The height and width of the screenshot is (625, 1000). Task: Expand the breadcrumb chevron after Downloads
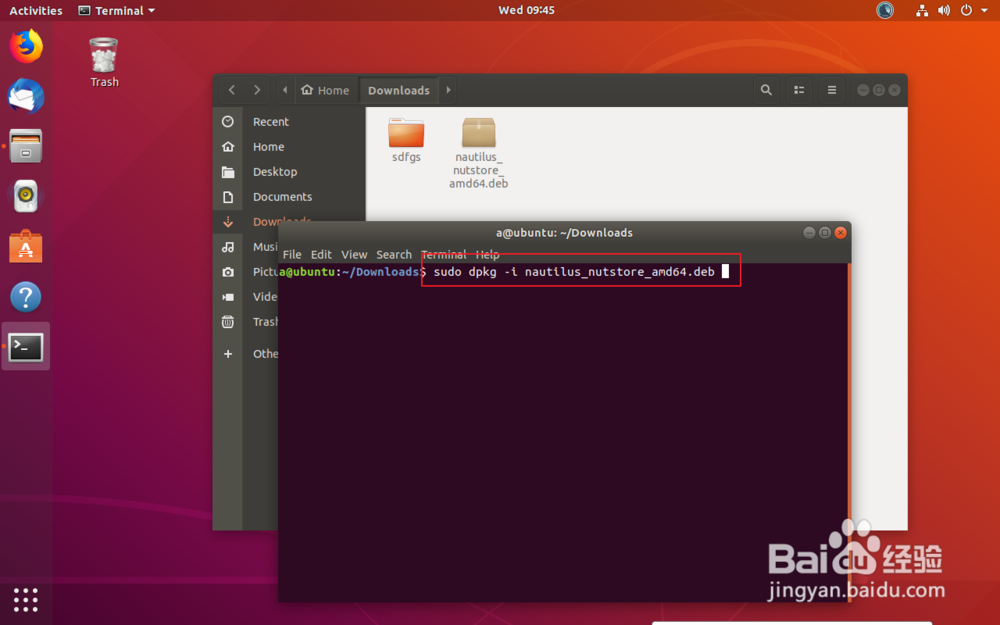coord(447,89)
